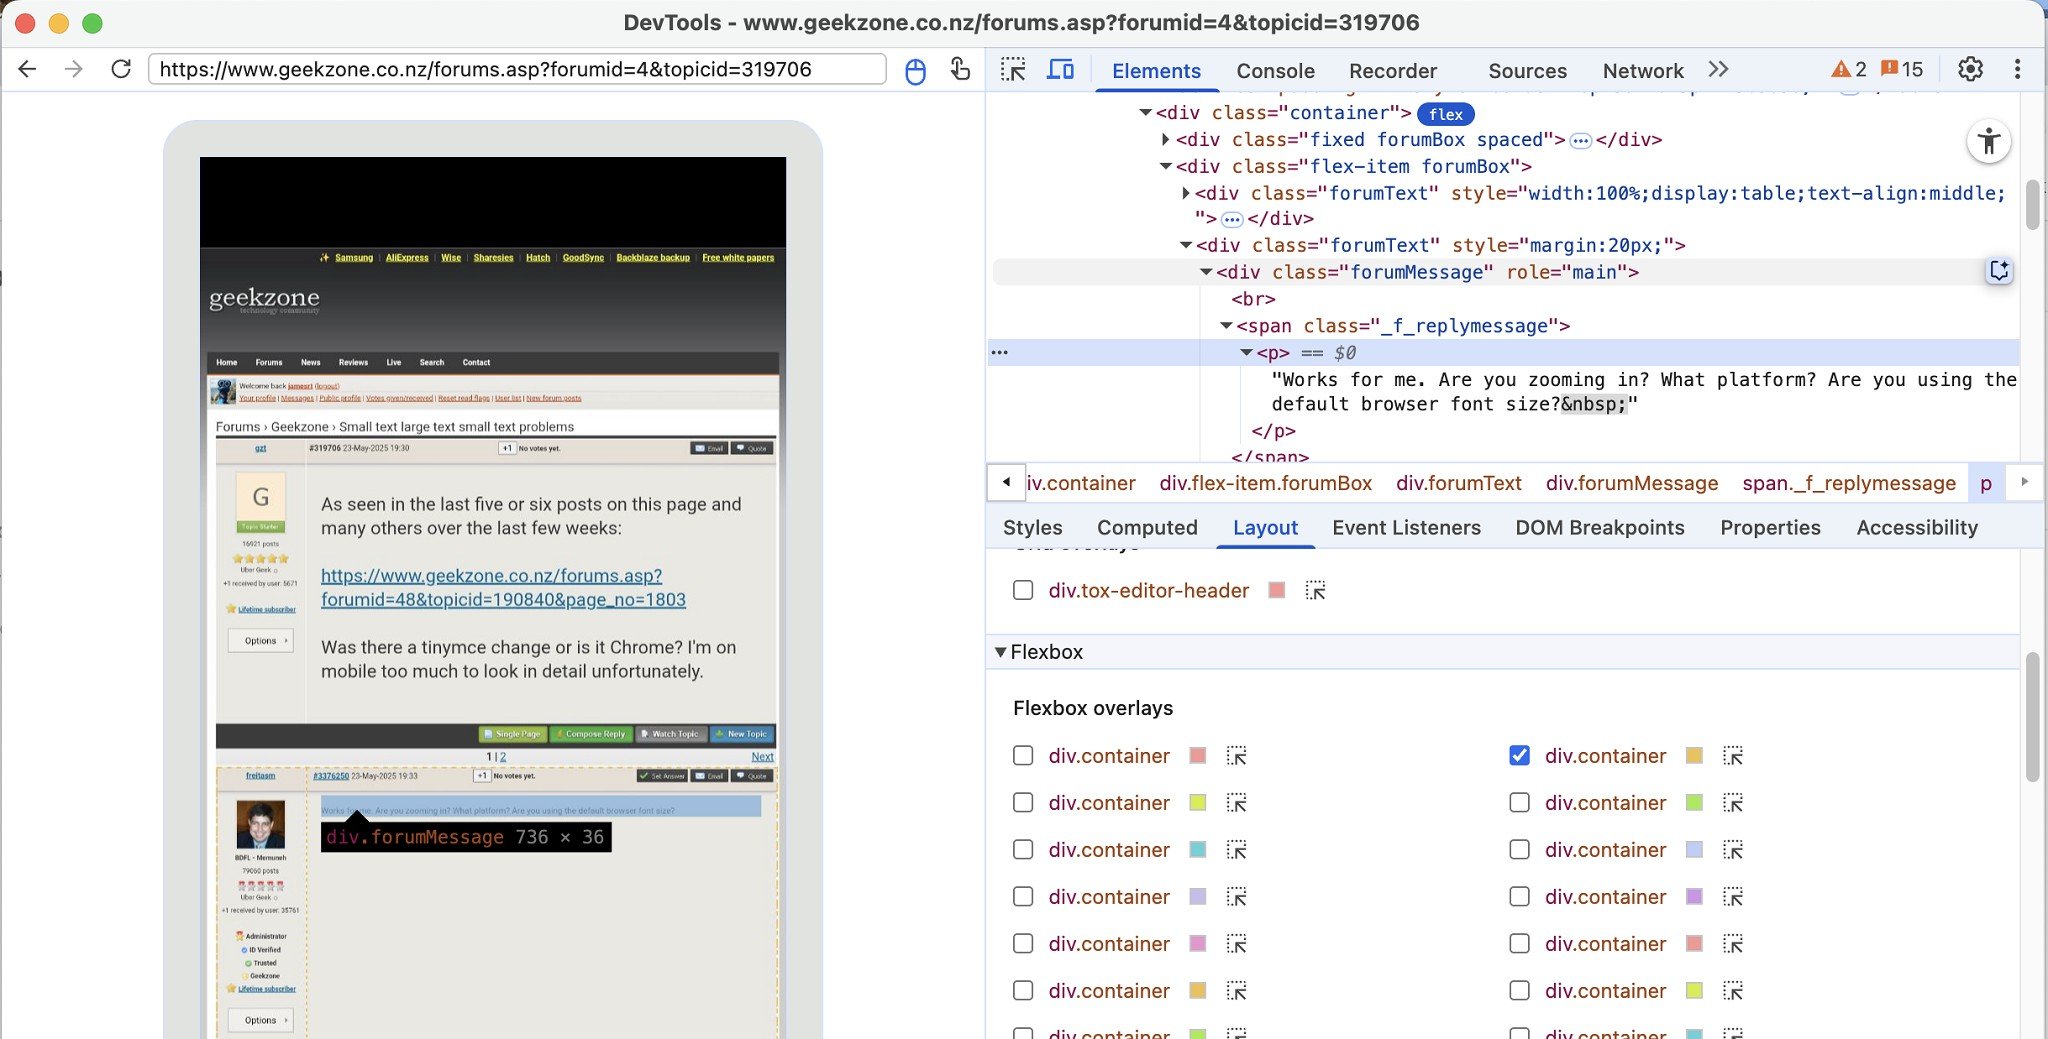Click the New Topic button on page
This screenshot has height=1039, width=2048.
pos(741,734)
